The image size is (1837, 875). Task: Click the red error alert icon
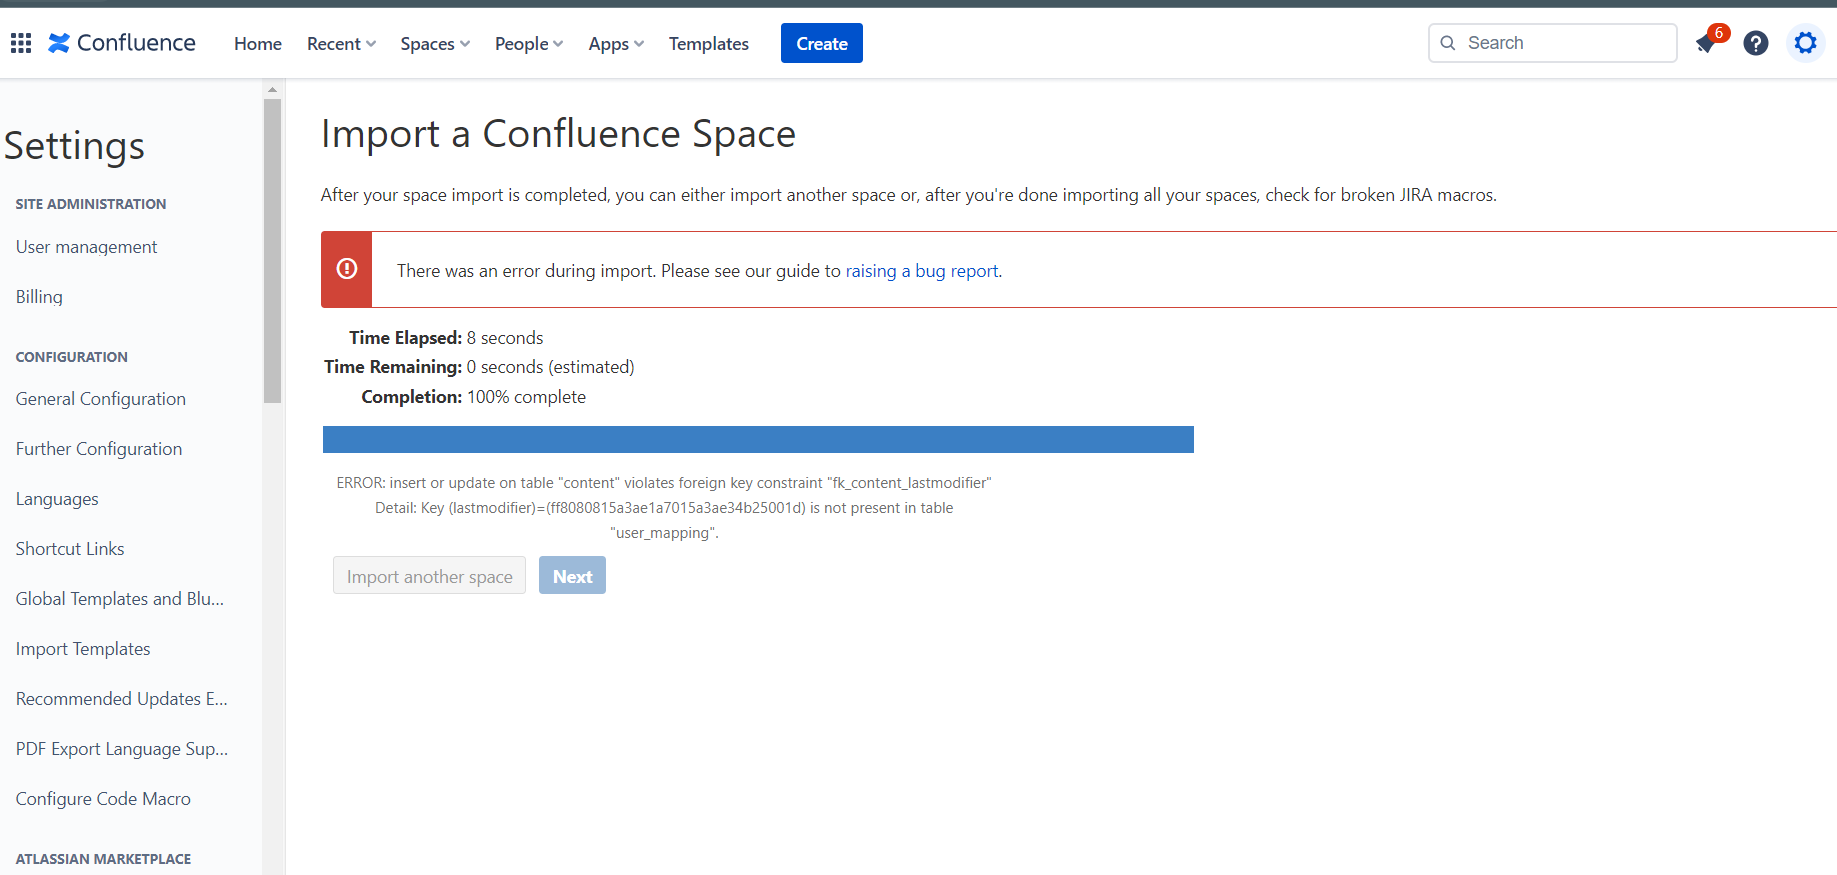[347, 269]
